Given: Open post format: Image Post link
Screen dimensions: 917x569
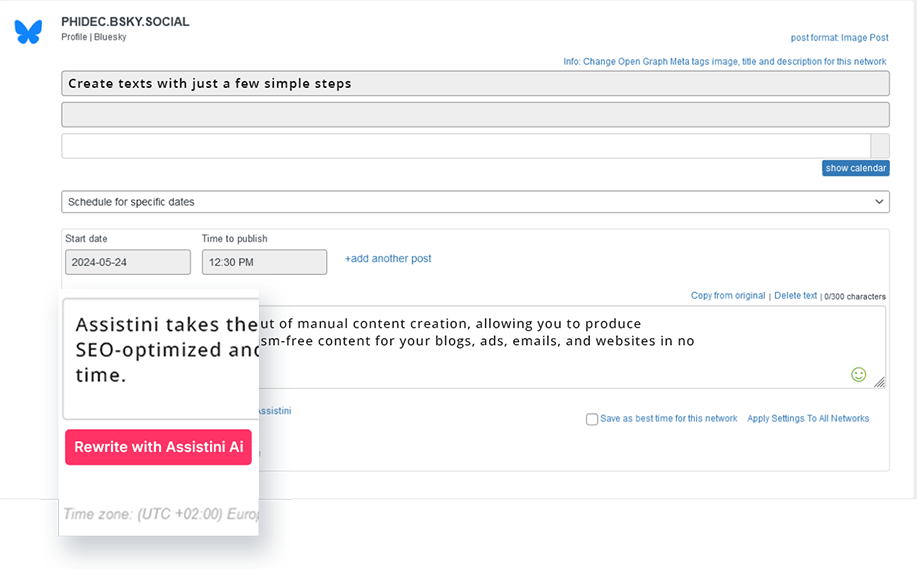Looking at the screenshot, I should [x=839, y=37].
